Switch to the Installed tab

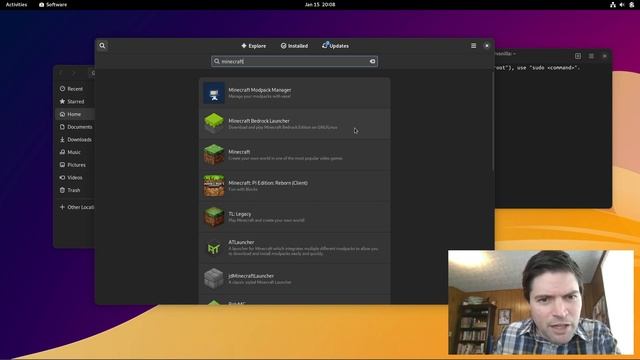tap(294, 46)
